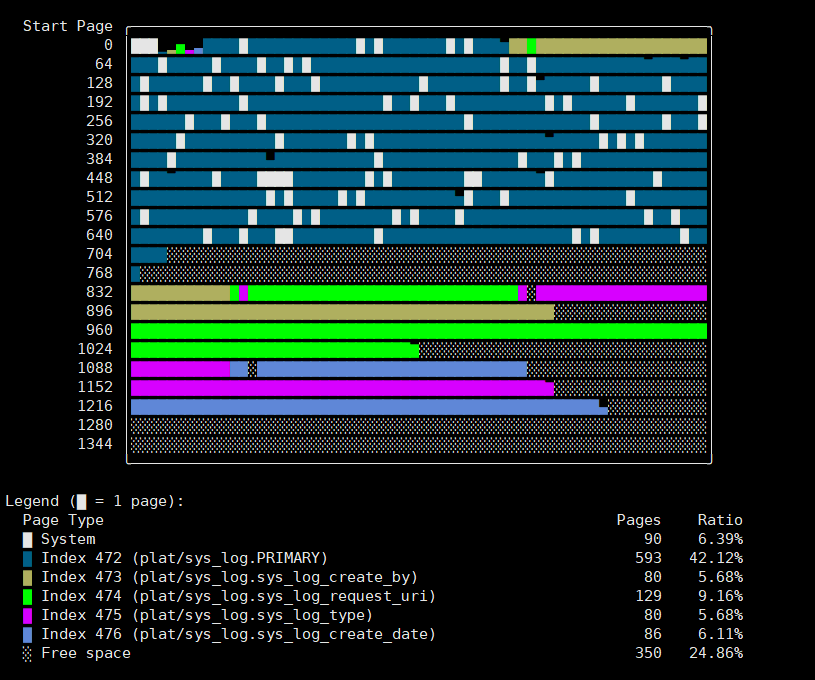Click the light blue Index 476 legend swatch
This screenshot has width=815, height=680.
pos(27,634)
